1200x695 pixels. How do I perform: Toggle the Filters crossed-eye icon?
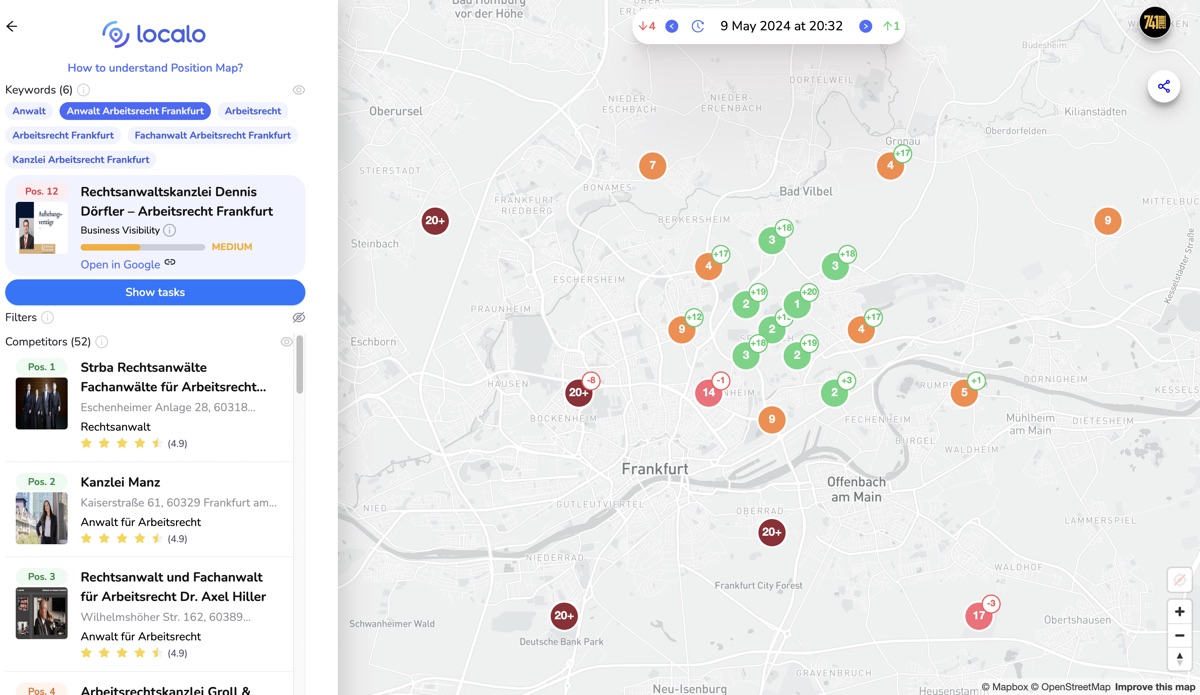tap(298, 317)
